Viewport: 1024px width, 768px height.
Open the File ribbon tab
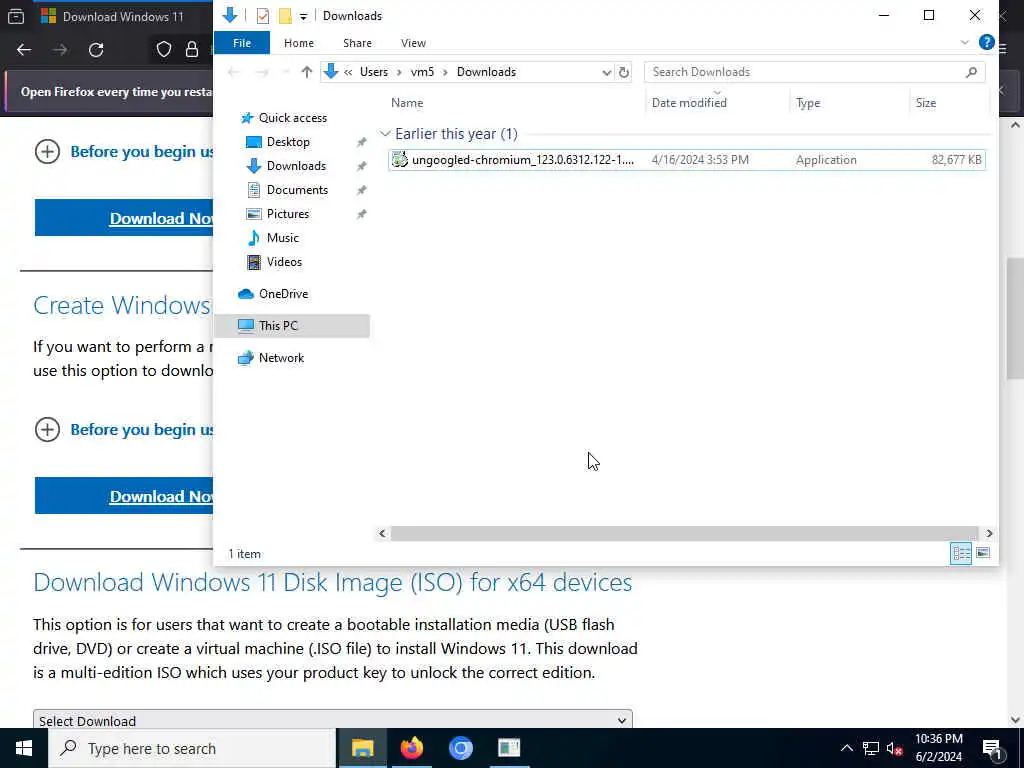(242, 43)
